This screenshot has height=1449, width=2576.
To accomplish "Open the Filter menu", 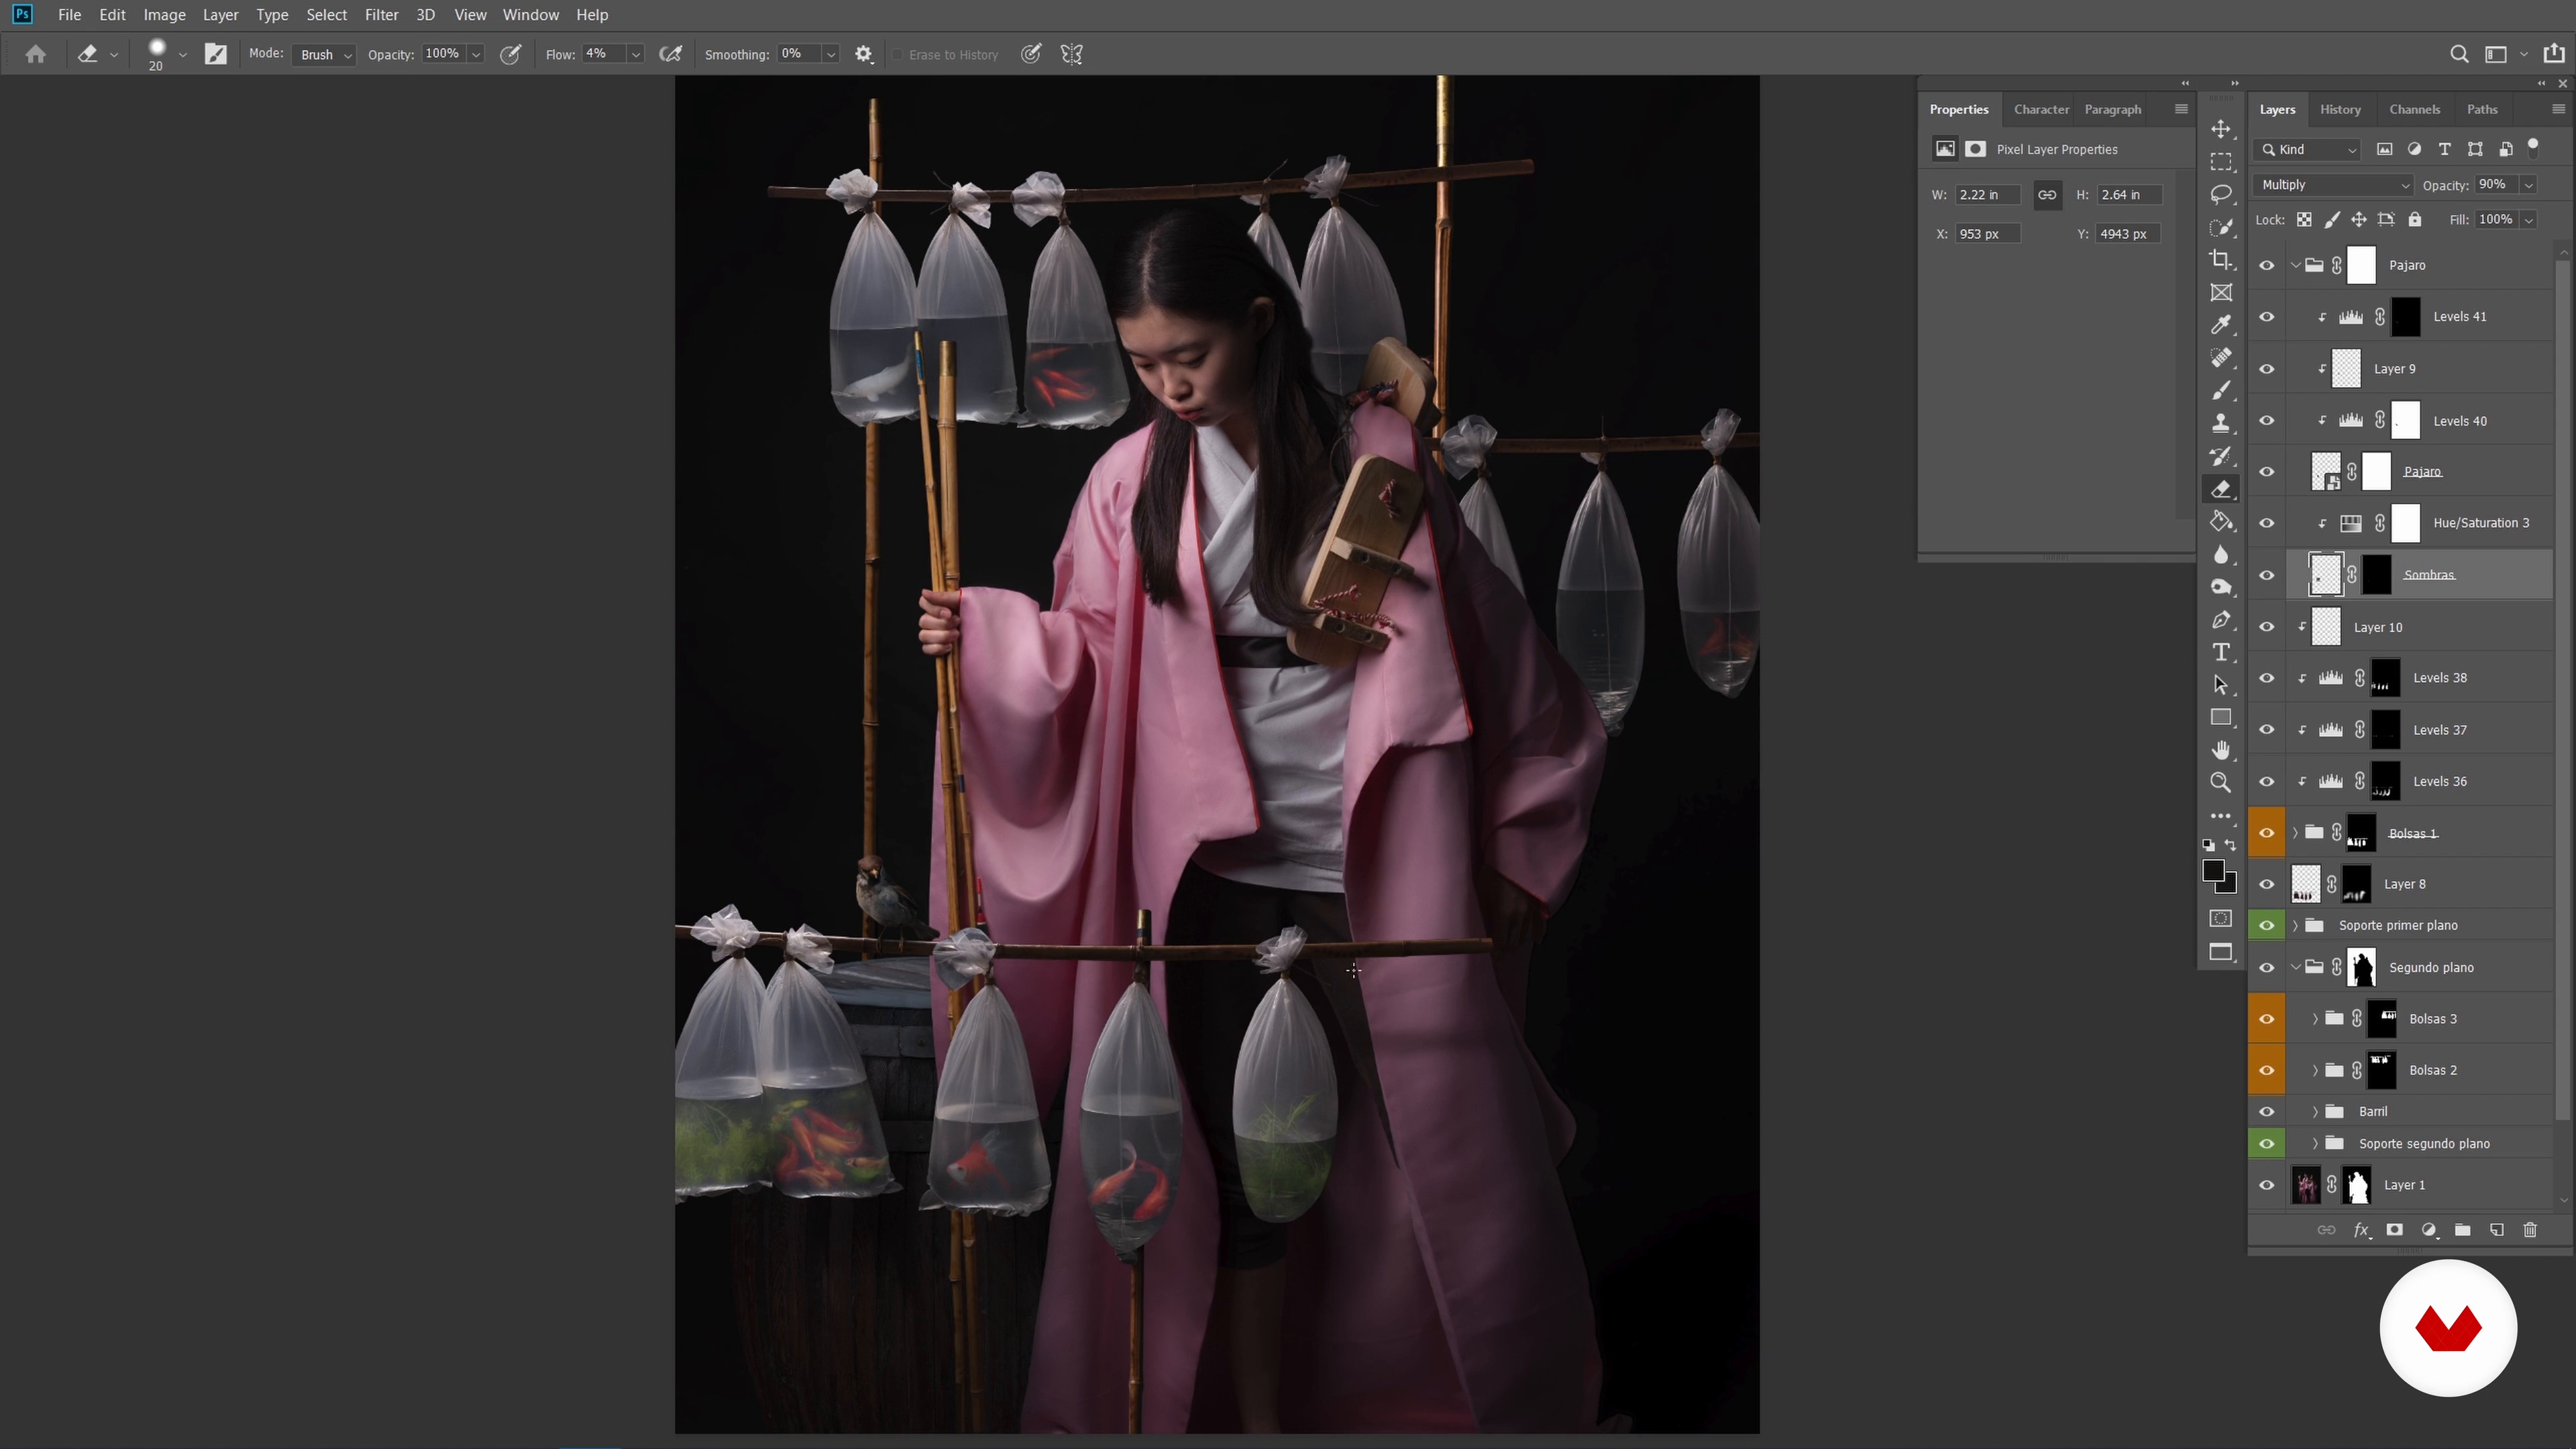I will coord(381,15).
